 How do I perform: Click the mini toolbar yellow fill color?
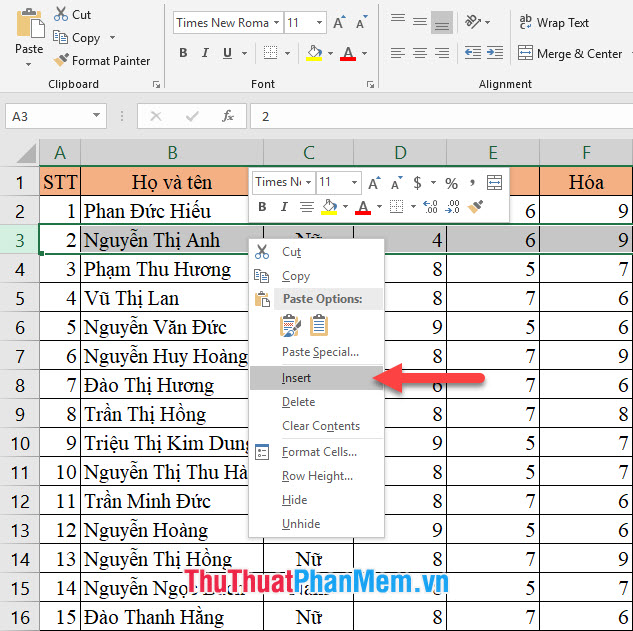click(329, 207)
